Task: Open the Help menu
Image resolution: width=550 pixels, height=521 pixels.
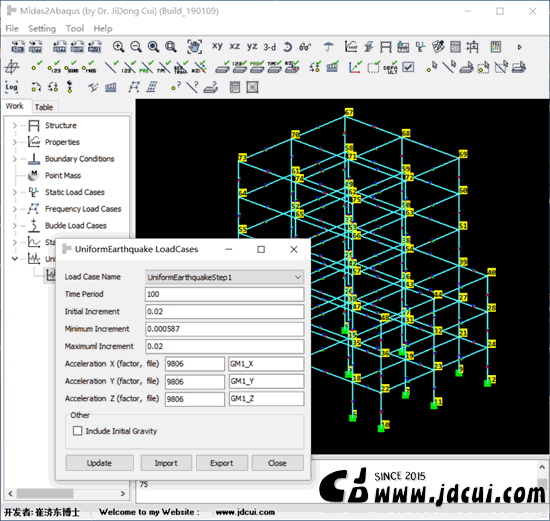Action: point(103,28)
